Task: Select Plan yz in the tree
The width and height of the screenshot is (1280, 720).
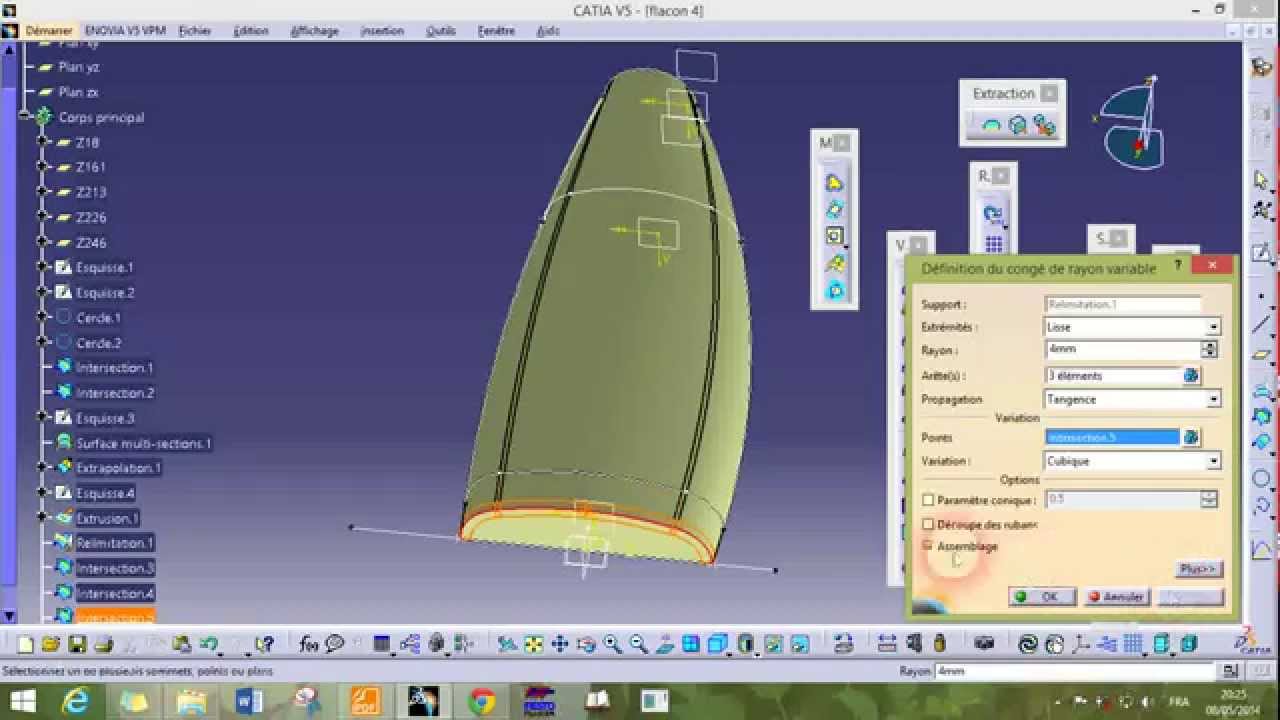Action: (78, 67)
